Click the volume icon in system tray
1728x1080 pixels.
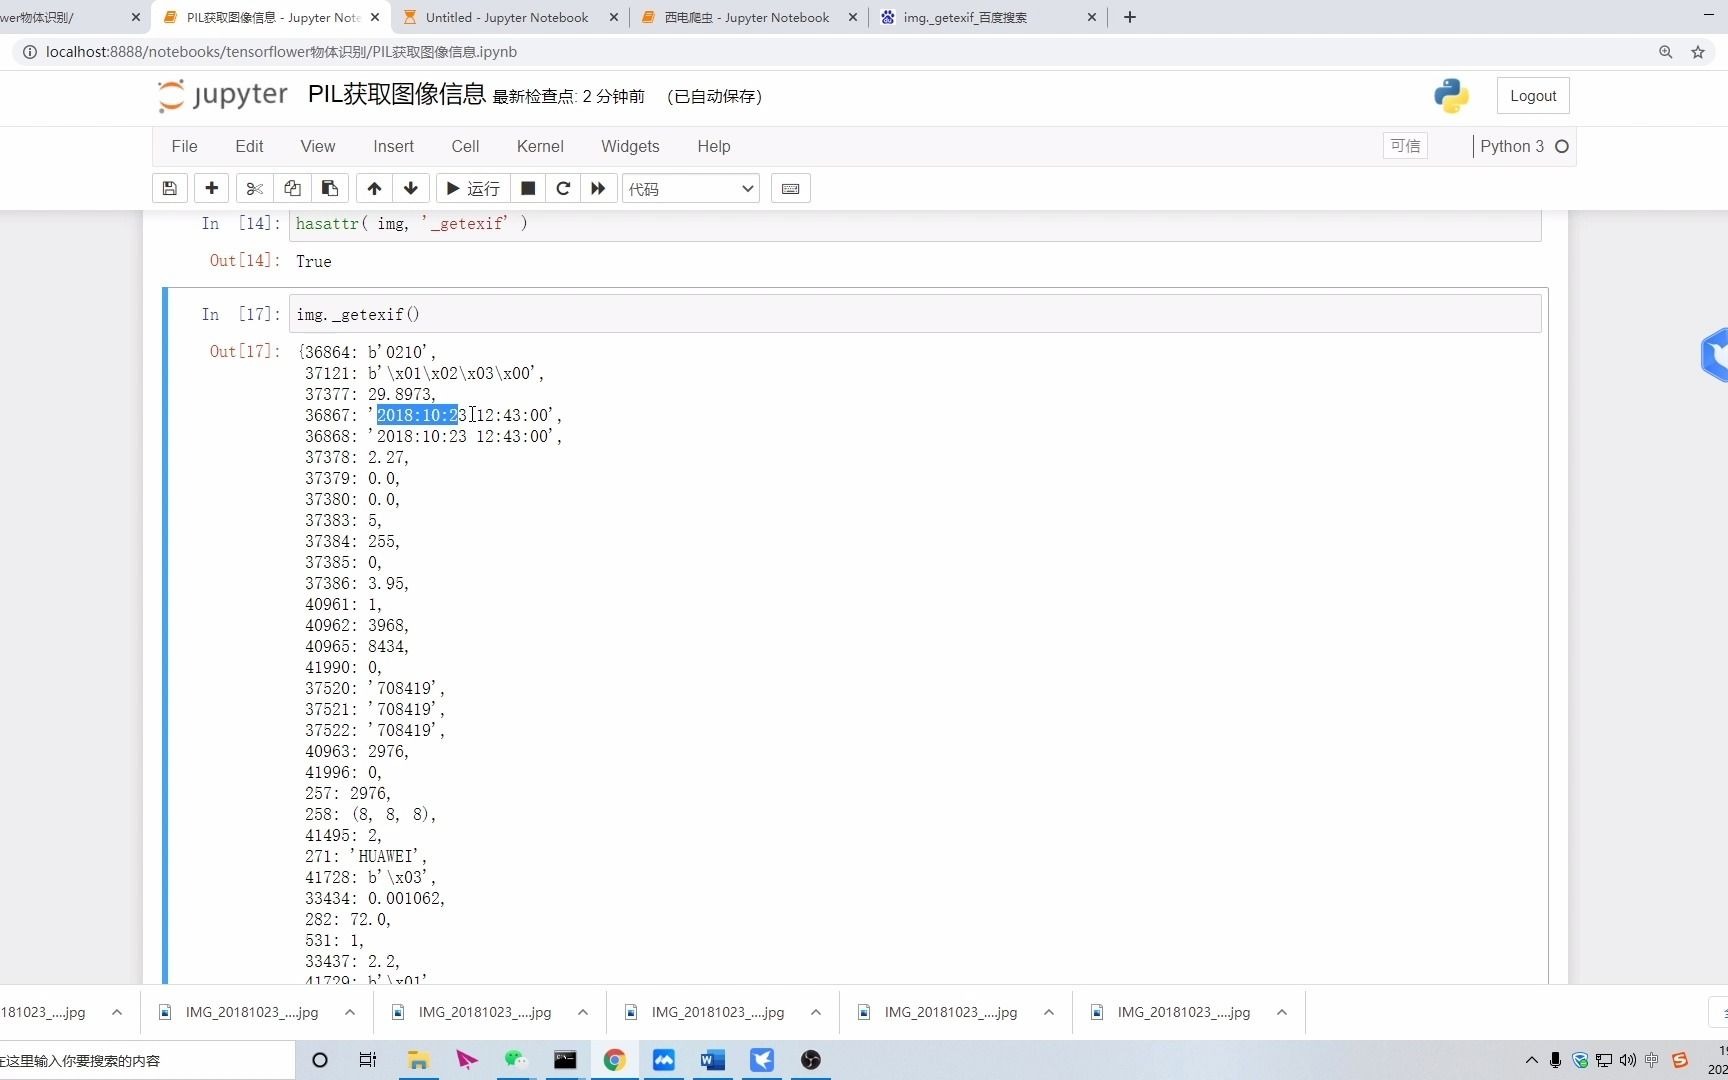coord(1628,1060)
